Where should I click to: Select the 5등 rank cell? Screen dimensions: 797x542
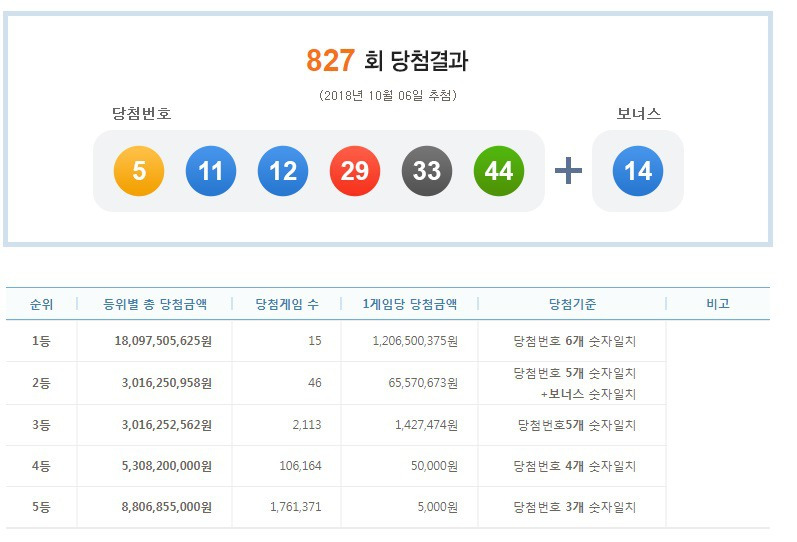coord(41,507)
